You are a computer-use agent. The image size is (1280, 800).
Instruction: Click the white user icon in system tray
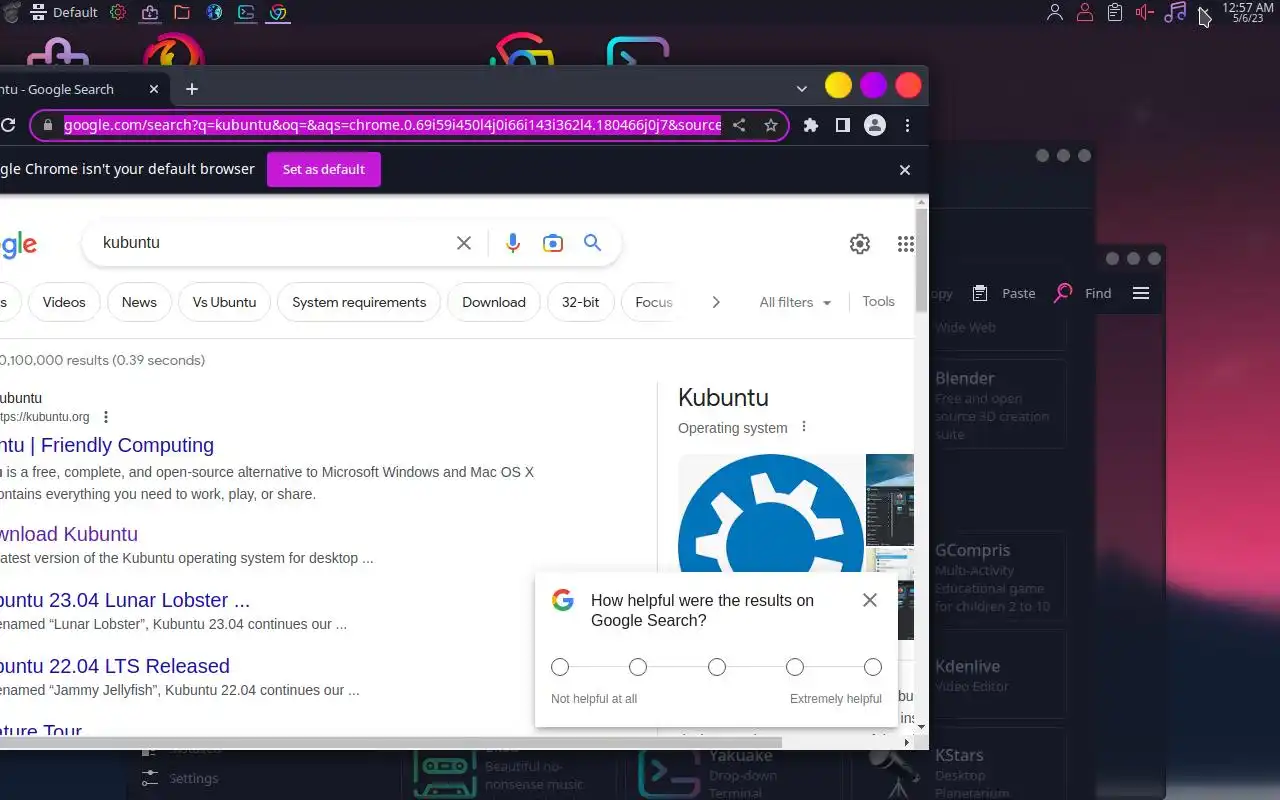(x=1054, y=12)
